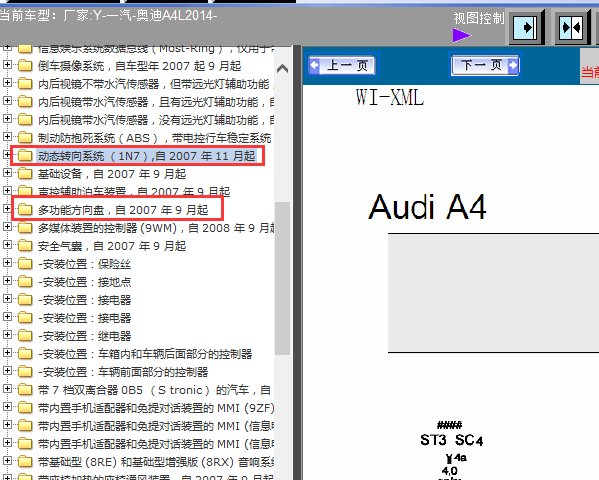Click the tree panel vertical scrollbar thumb
The image size is (599, 480).
click(282, 278)
